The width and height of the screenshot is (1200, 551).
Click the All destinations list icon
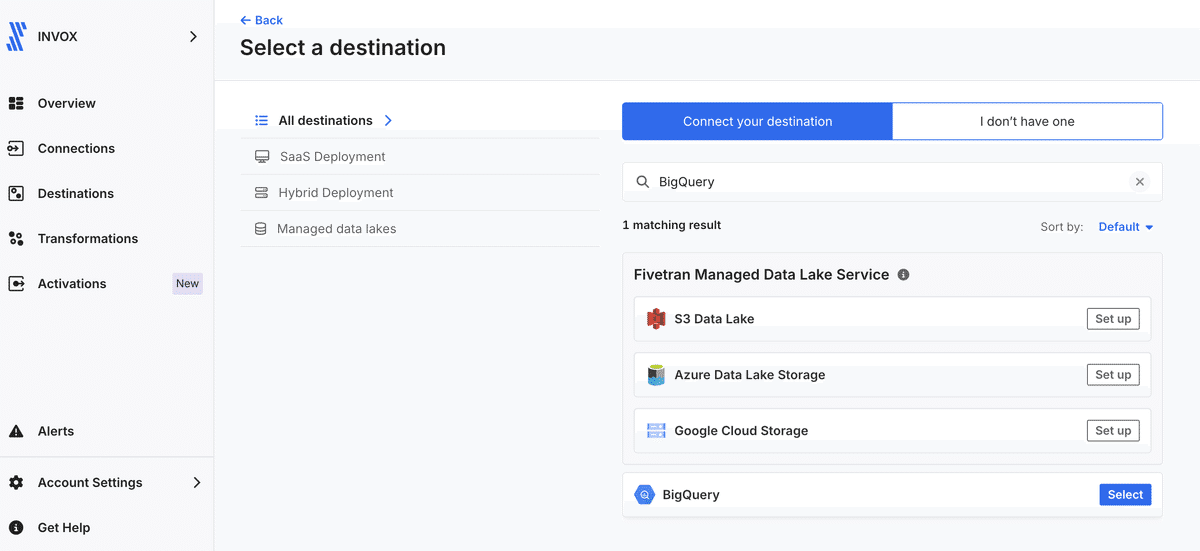coord(262,120)
